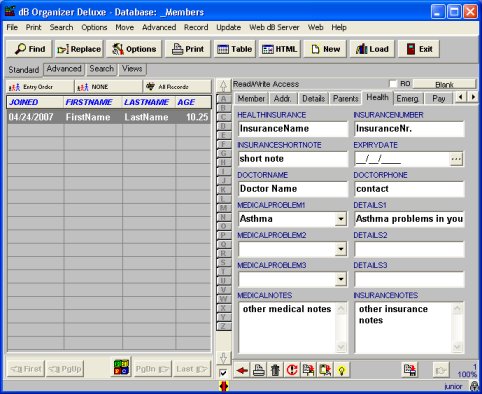Screen dimensions: 482x394
Task: Click the padlock icon in status bar
Action: tap(474, 386)
